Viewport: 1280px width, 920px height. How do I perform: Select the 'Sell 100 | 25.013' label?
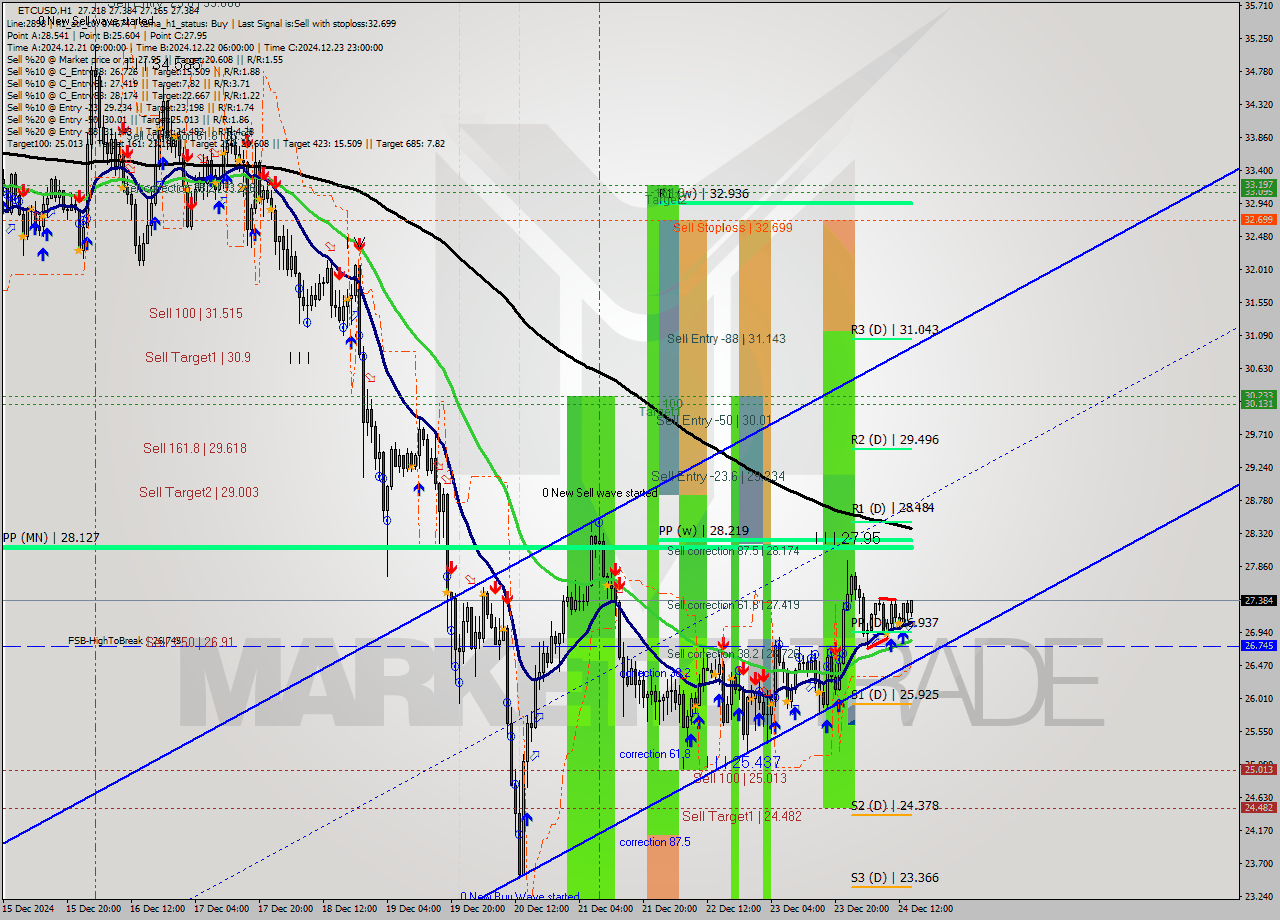click(x=740, y=778)
